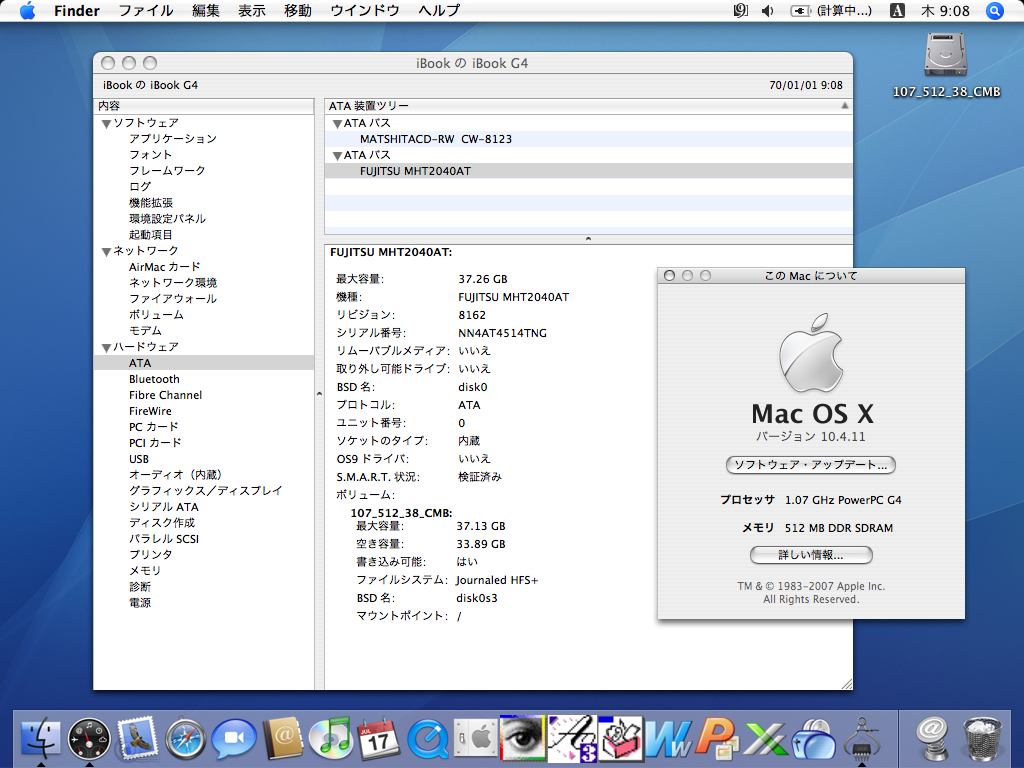1024x768 pixels.
Task: Open the iCal calendar Dock icon
Action: tap(378, 739)
